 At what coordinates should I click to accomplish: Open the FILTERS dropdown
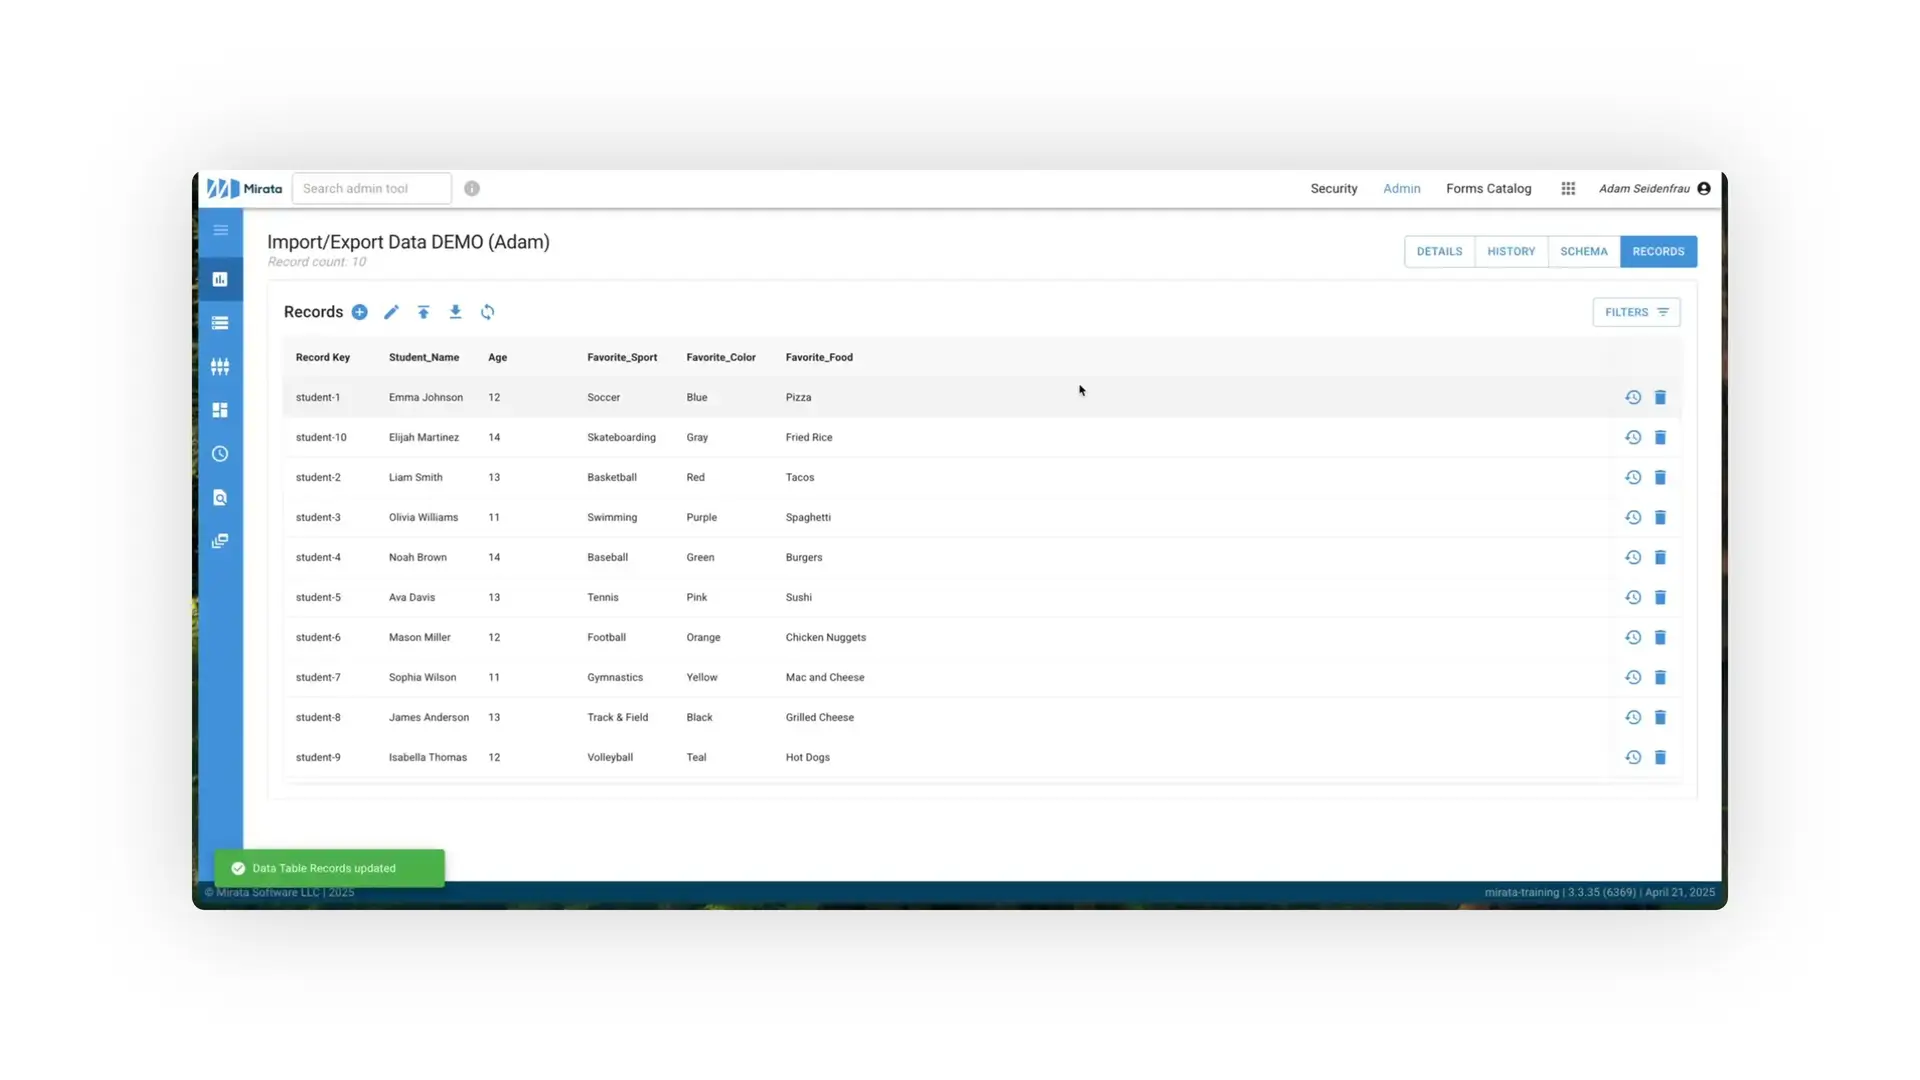pyautogui.click(x=1636, y=312)
